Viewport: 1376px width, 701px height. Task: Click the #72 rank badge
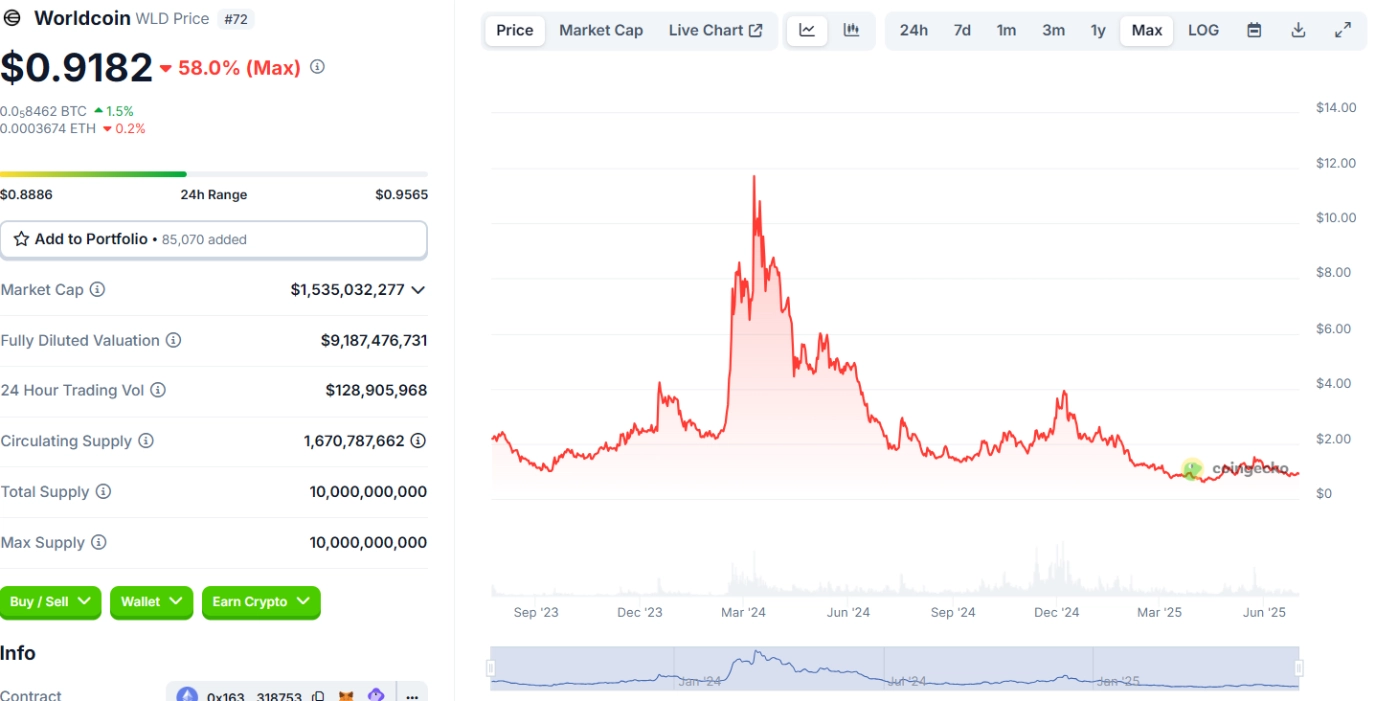click(236, 18)
